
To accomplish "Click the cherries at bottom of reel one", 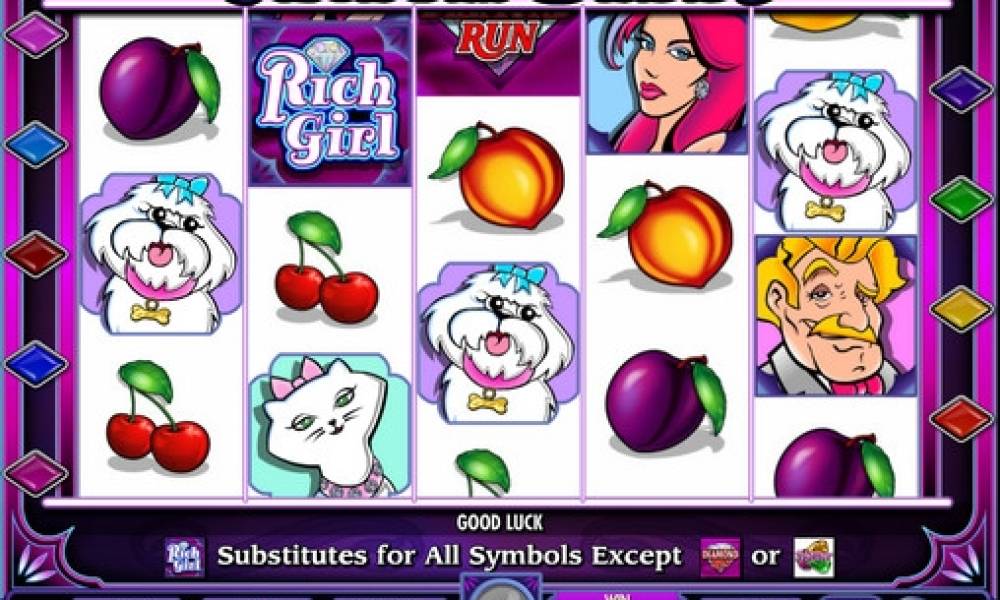I will point(158,417).
